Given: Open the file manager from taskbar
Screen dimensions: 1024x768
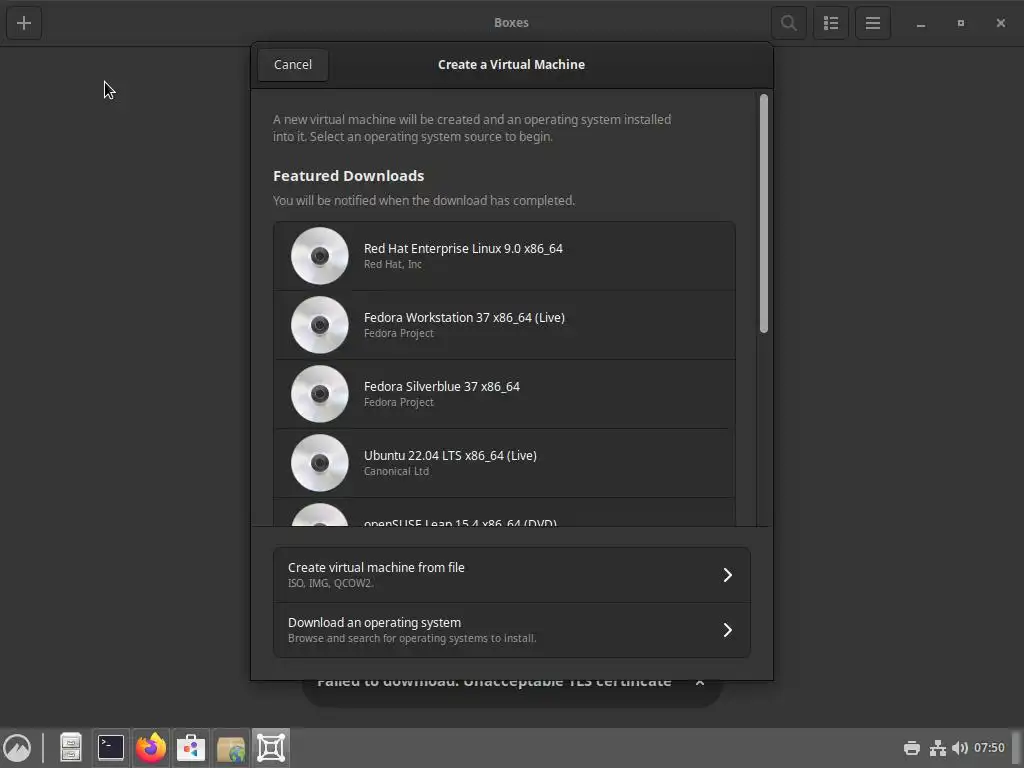Looking at the screenshot, I should point(71,748).
